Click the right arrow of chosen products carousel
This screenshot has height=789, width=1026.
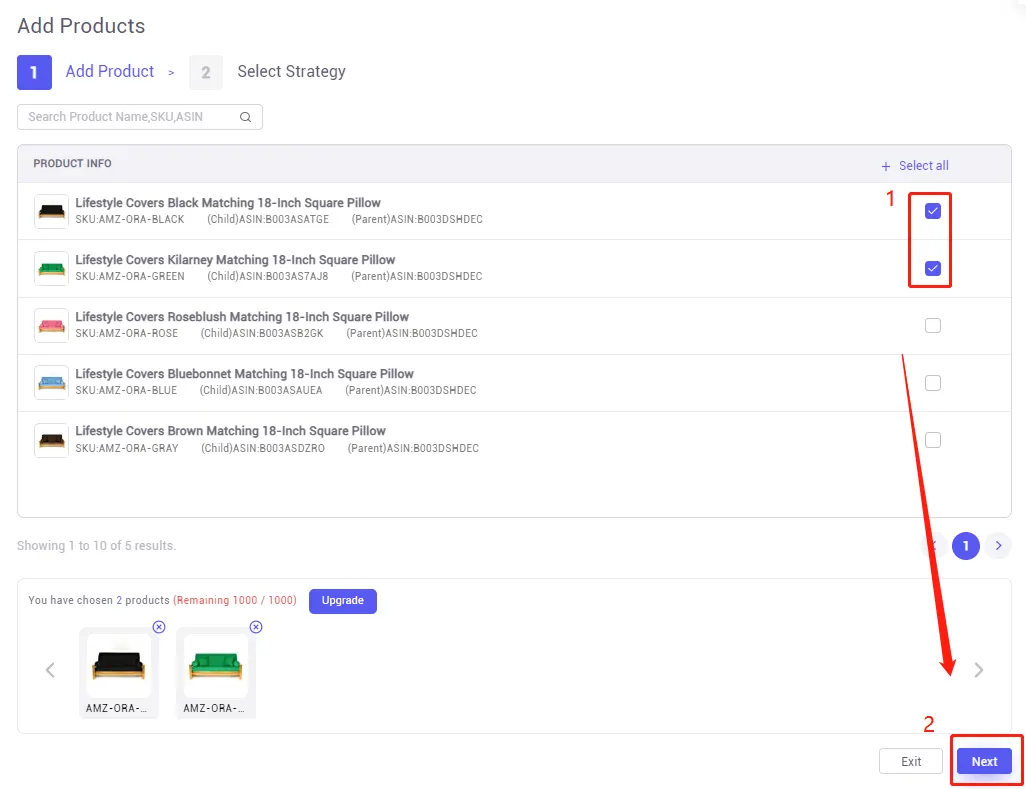click(979, 670)
